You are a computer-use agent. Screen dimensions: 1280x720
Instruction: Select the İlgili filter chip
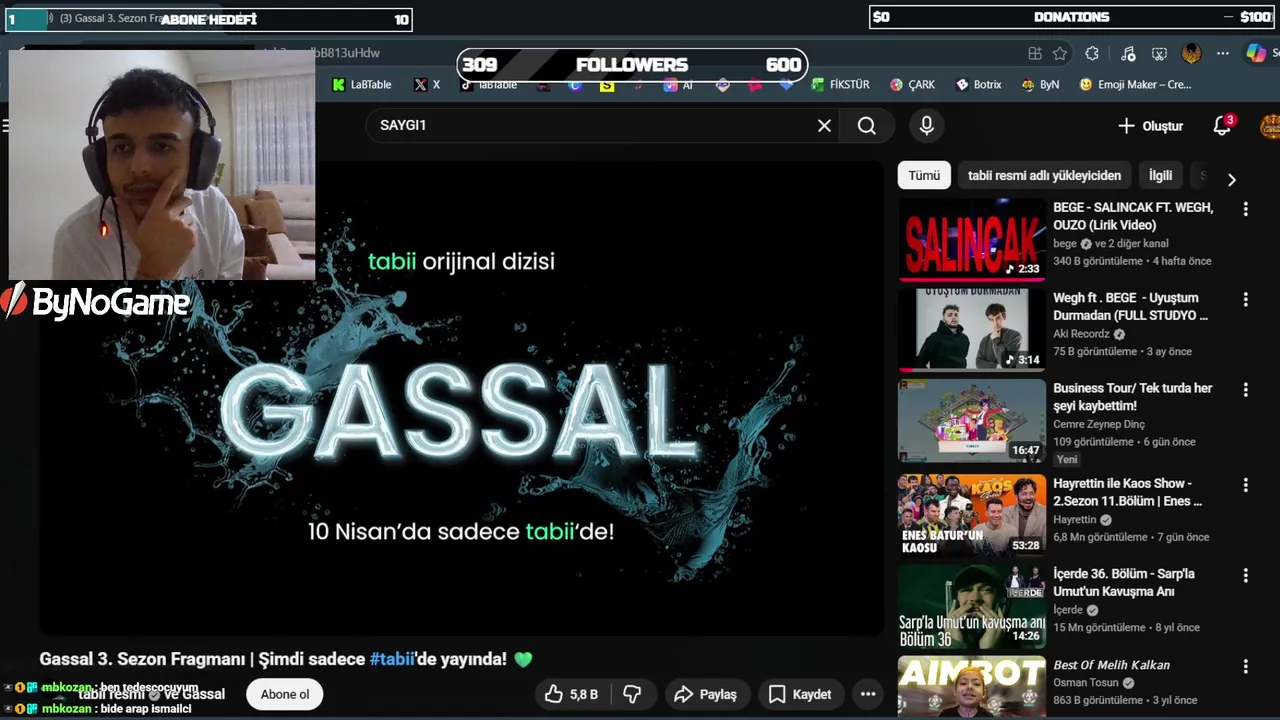(x=1160, y=175)
